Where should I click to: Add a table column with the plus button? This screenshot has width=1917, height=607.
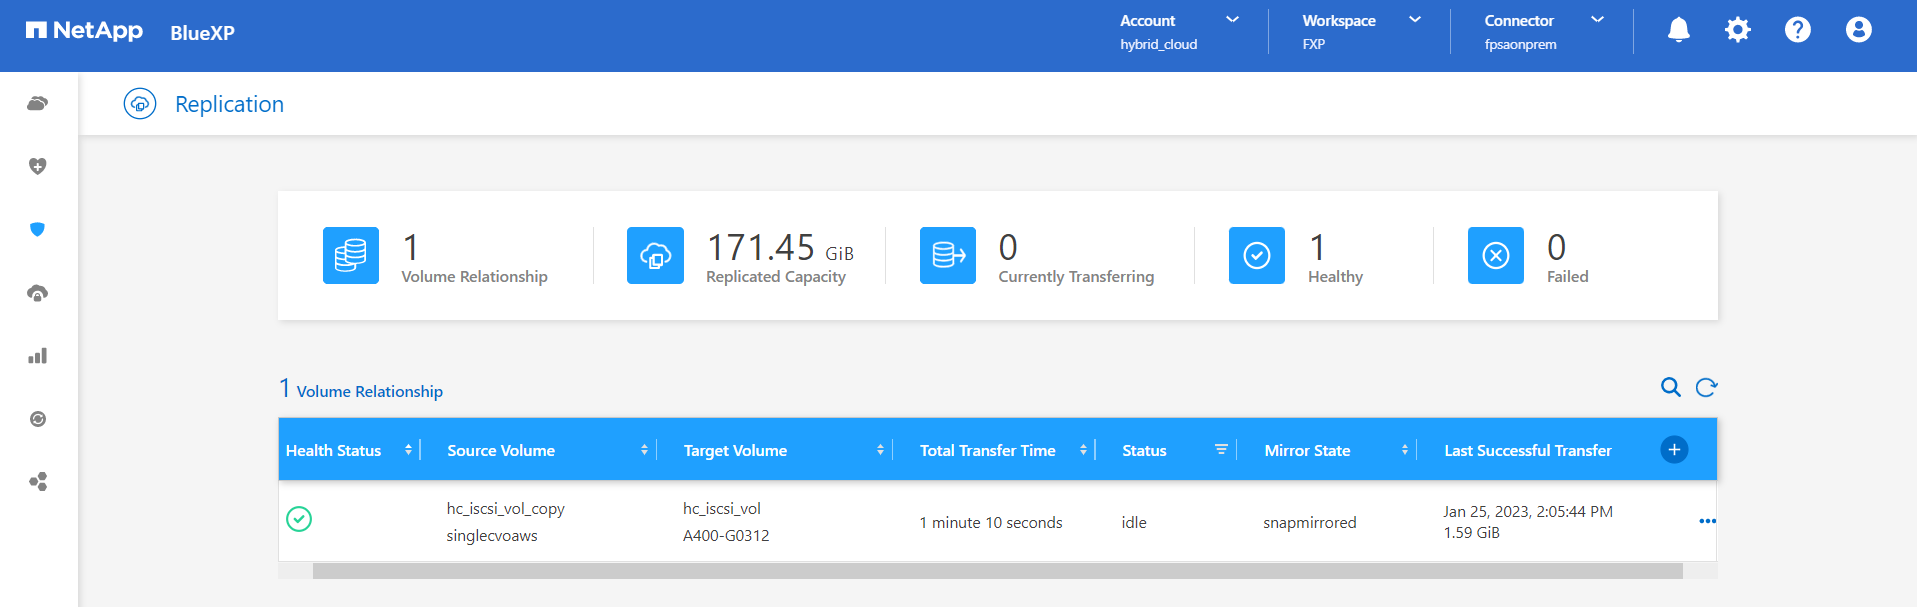[1674, 450]
